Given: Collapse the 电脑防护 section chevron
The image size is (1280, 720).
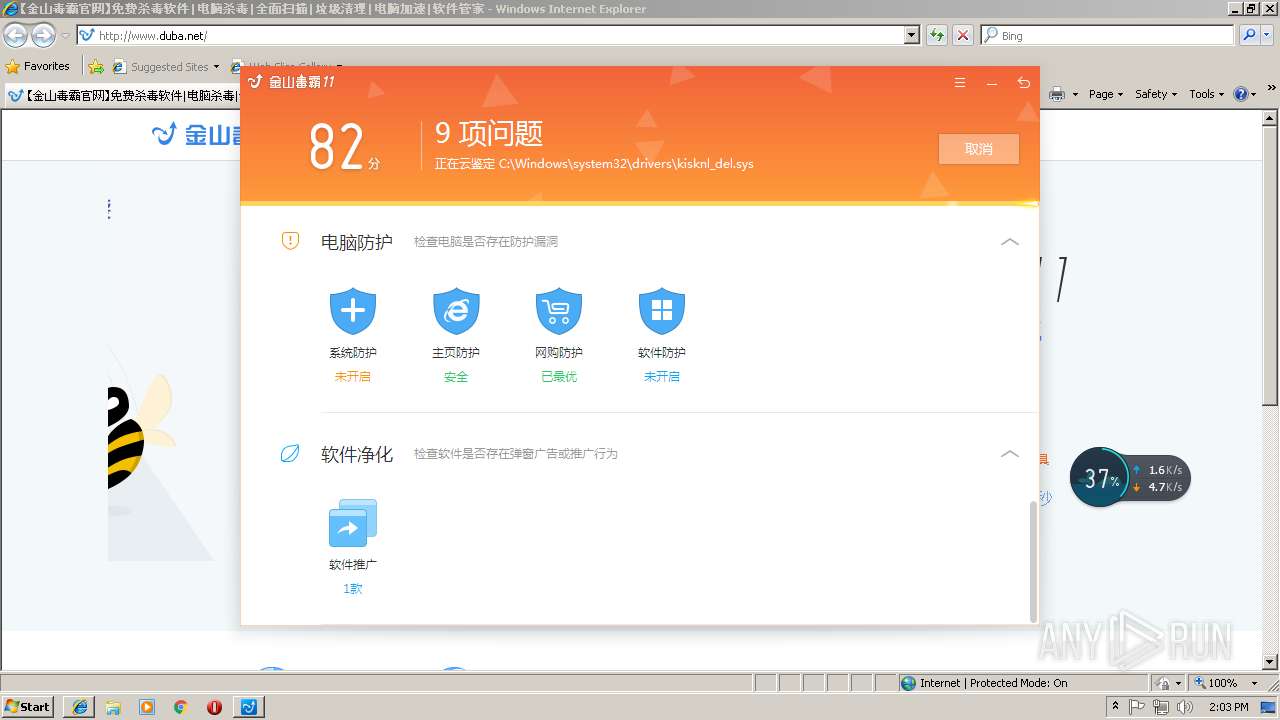Looking at the screenshot, I should (1010, 242).
